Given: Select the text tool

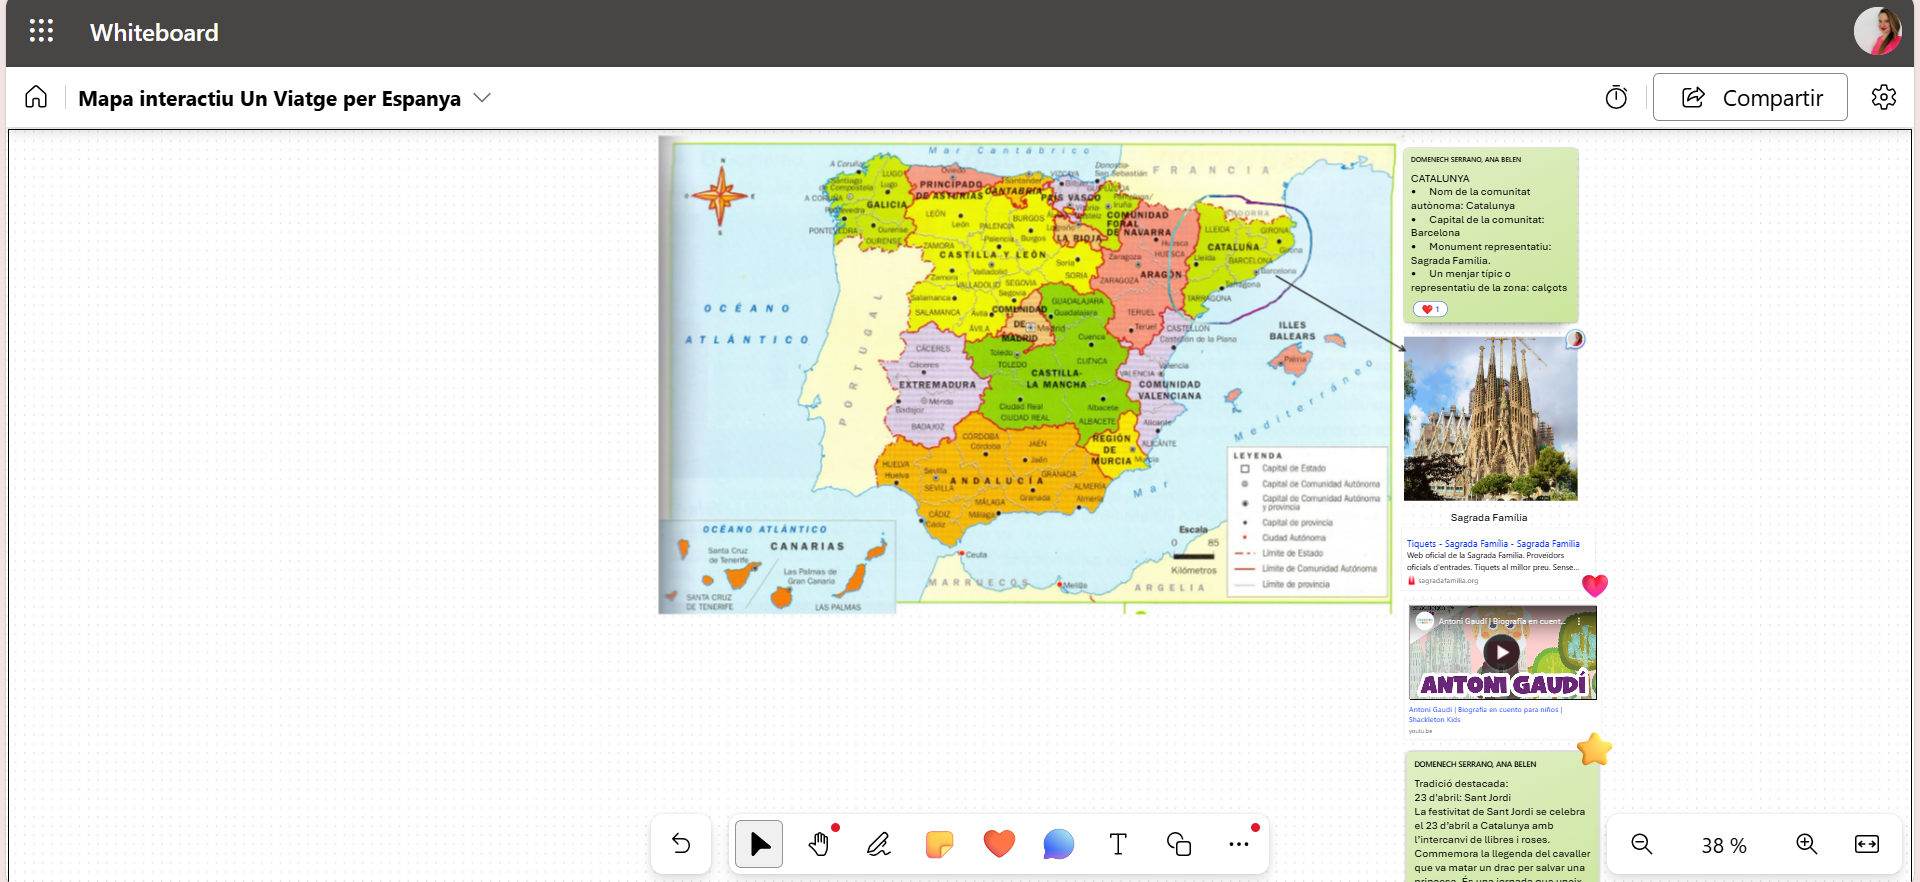Looking at the screenshot, I should (x=1118, y=844).
